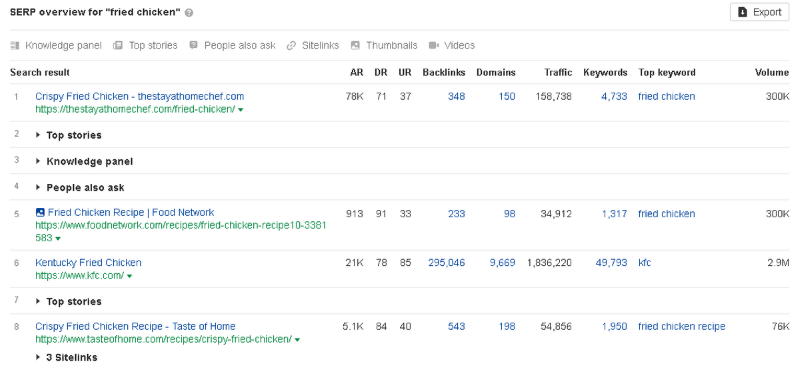This screenshot has height=368, width=800.
Task: Open 348 backlinks for thestayathomechef result
Action: [456, 96]
